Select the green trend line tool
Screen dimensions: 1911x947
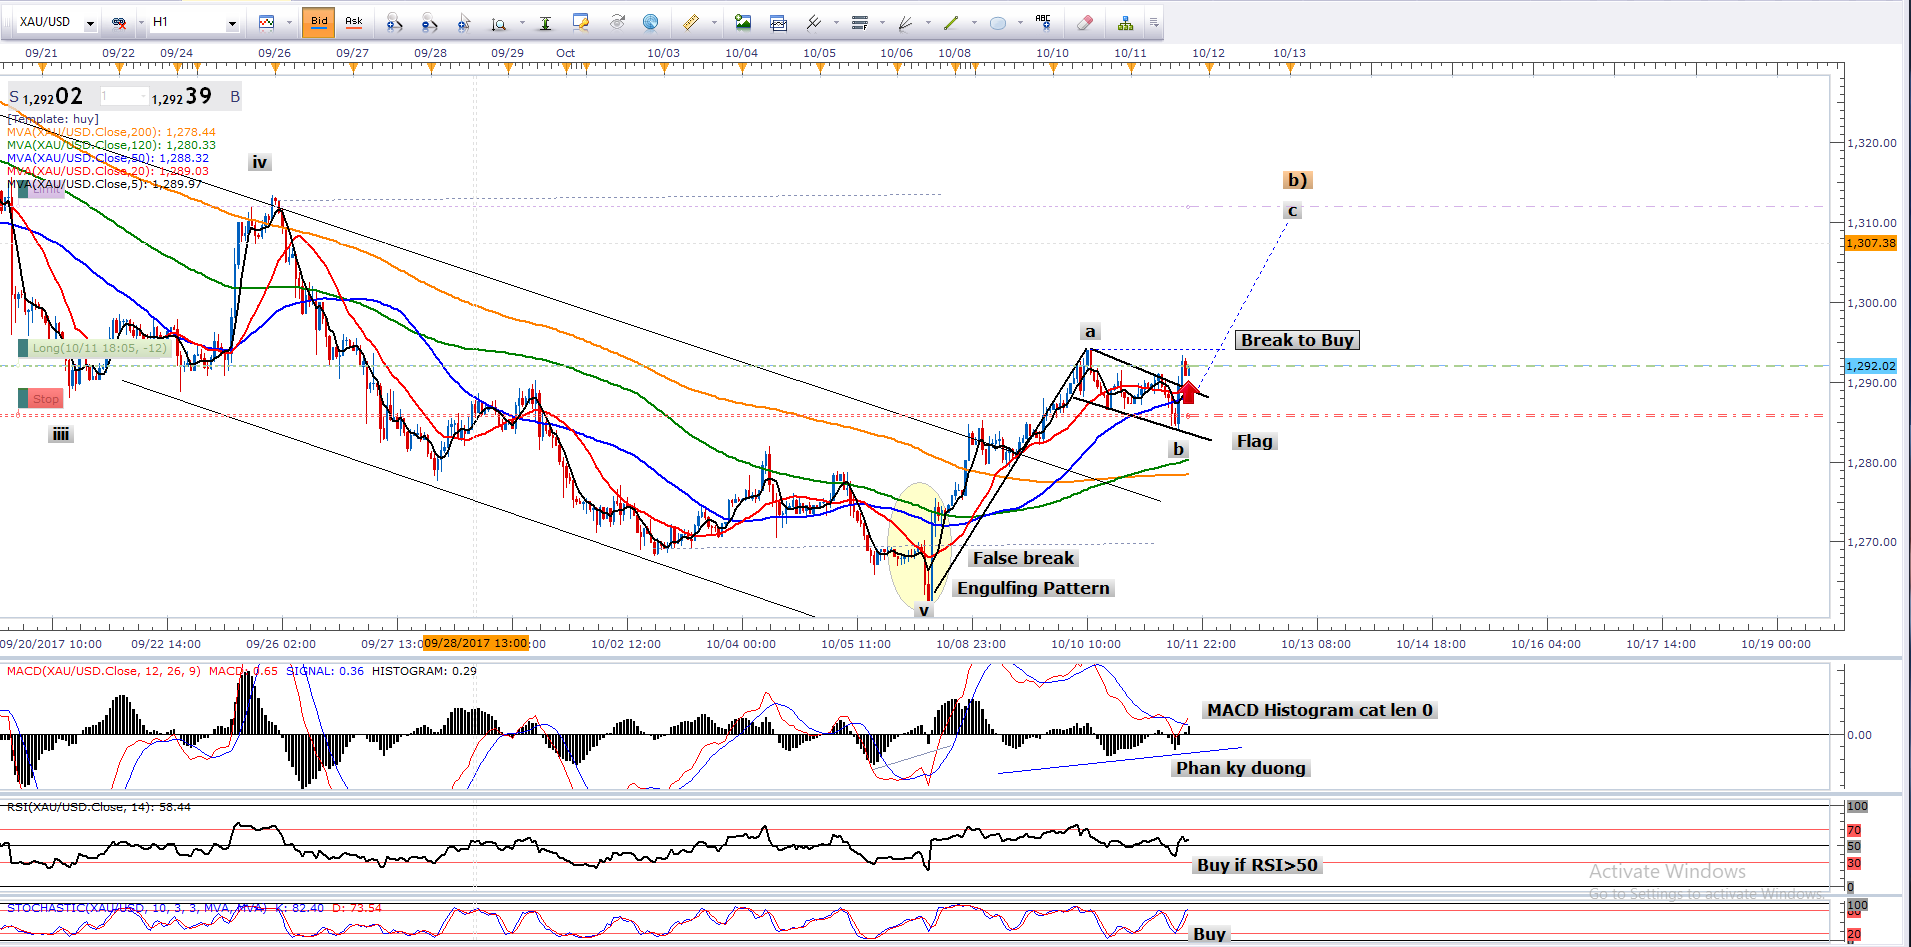(950, 22)
